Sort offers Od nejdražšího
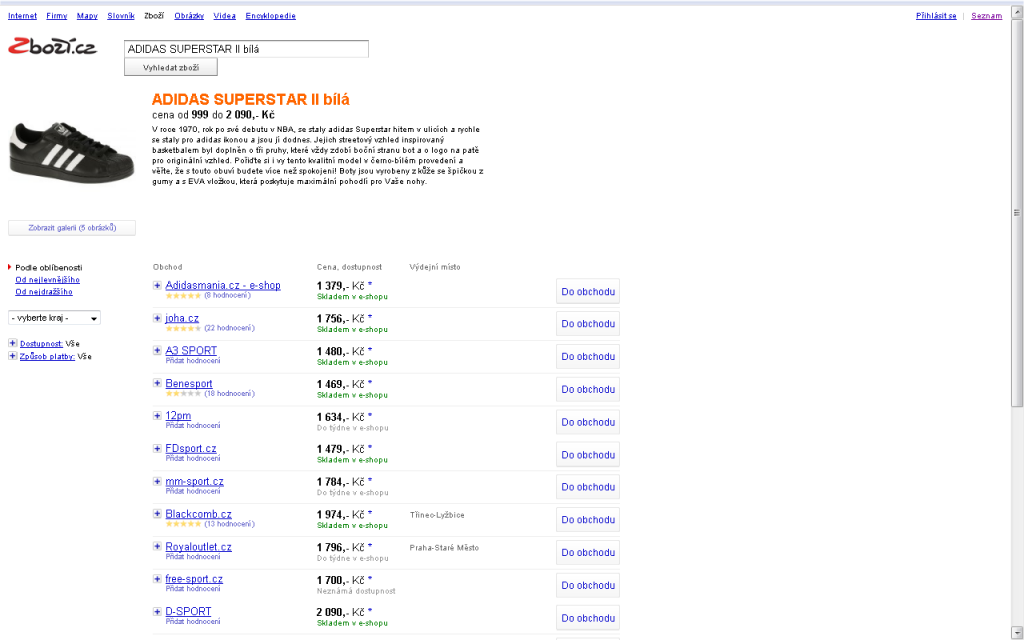 click(x=44, y=292)
